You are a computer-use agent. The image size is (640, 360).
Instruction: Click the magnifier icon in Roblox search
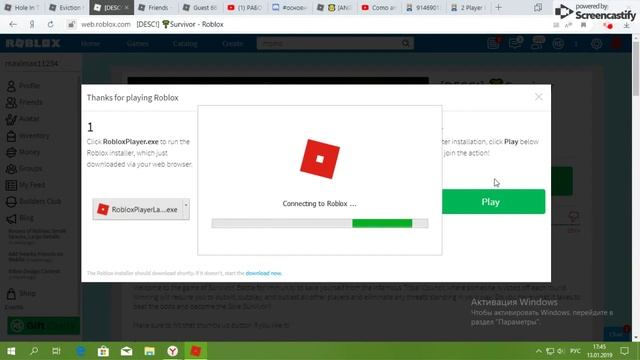pos(406,43)
